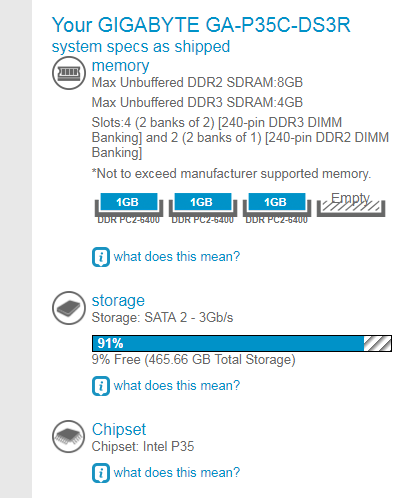Image resolution: width=408 pixels, height=498 pixels.
Task: Click the memory section heading
Action: [120, 66]
